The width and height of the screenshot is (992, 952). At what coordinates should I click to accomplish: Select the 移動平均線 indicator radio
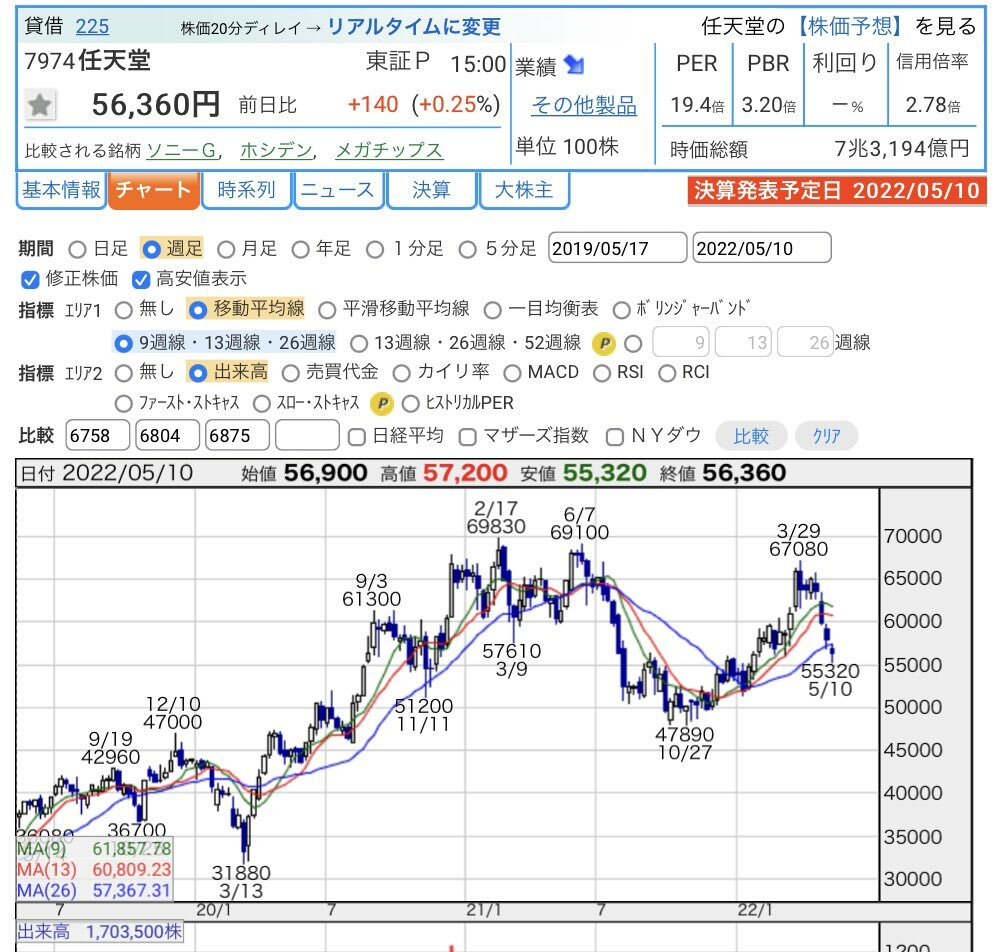[198, 310]
